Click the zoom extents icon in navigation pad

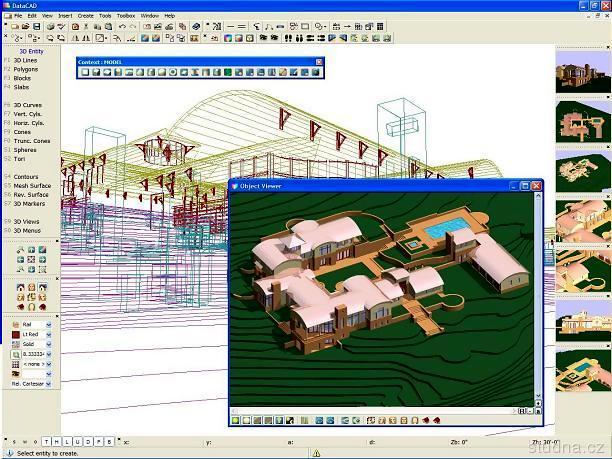click(30, 260)
